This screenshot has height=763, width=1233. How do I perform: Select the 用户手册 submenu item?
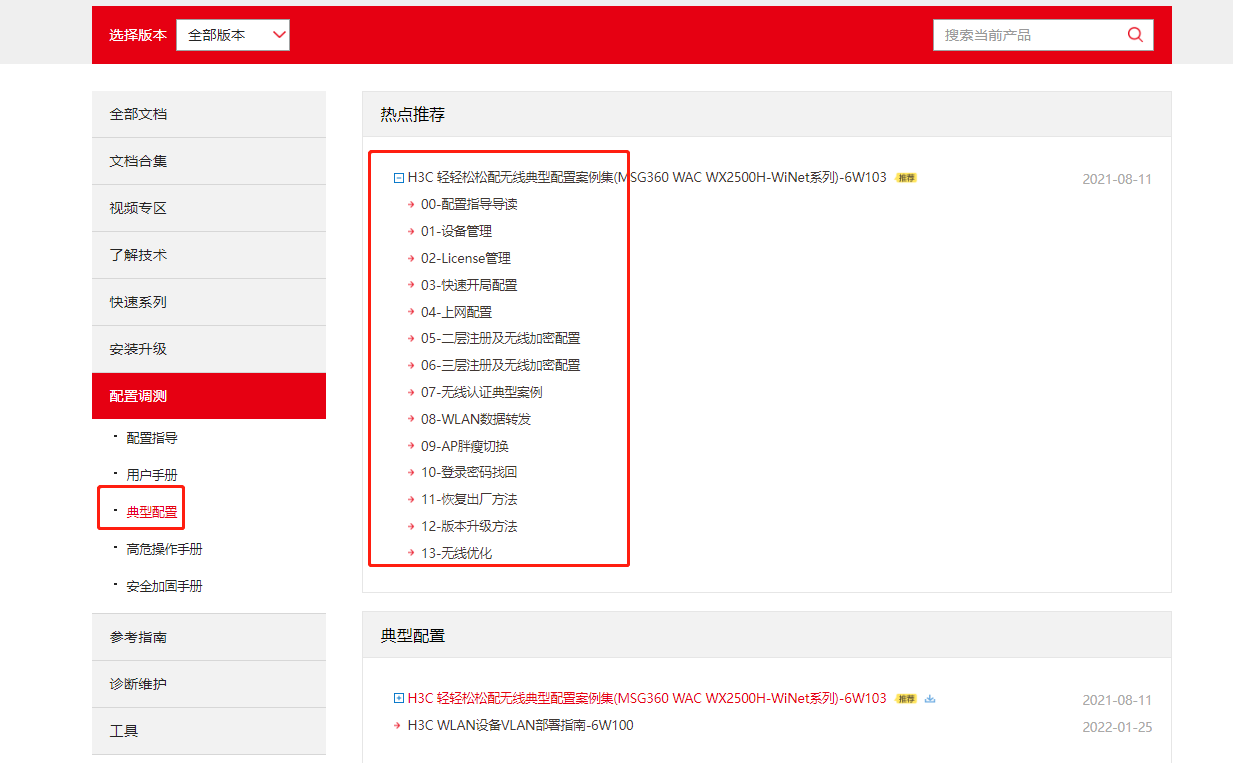152,475
